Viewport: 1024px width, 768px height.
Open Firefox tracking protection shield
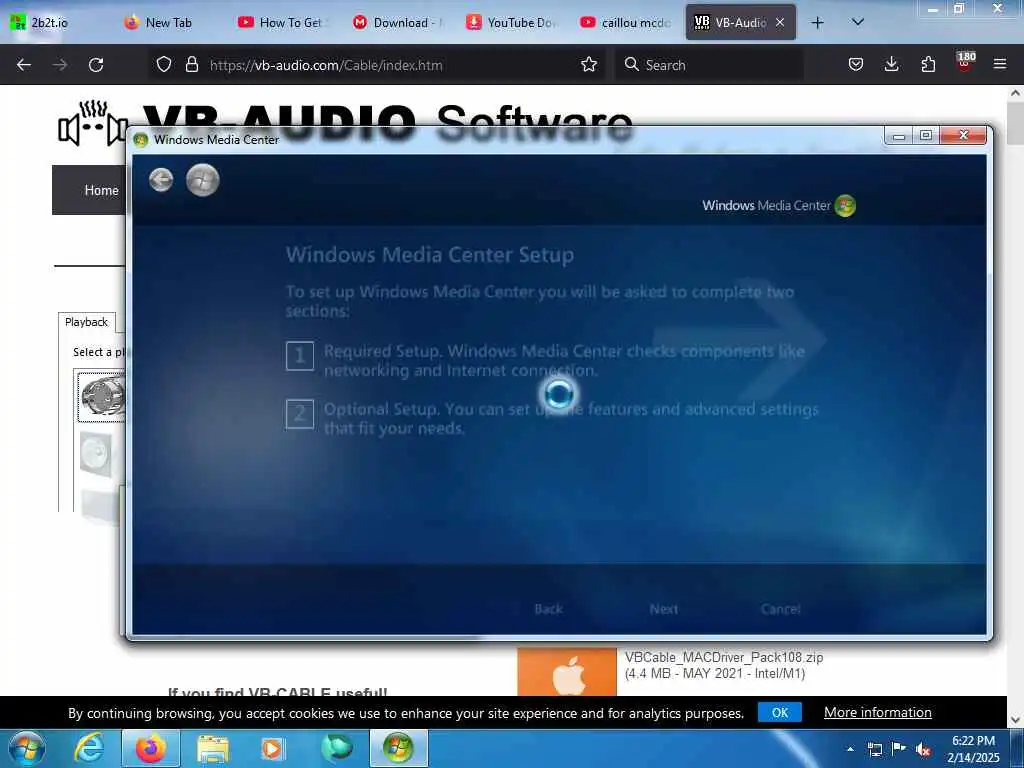coord(164,65)
